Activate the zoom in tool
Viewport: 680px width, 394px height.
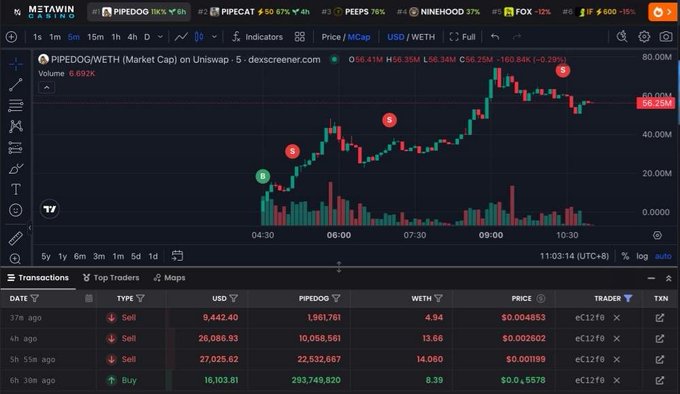[x=16, y=259]
